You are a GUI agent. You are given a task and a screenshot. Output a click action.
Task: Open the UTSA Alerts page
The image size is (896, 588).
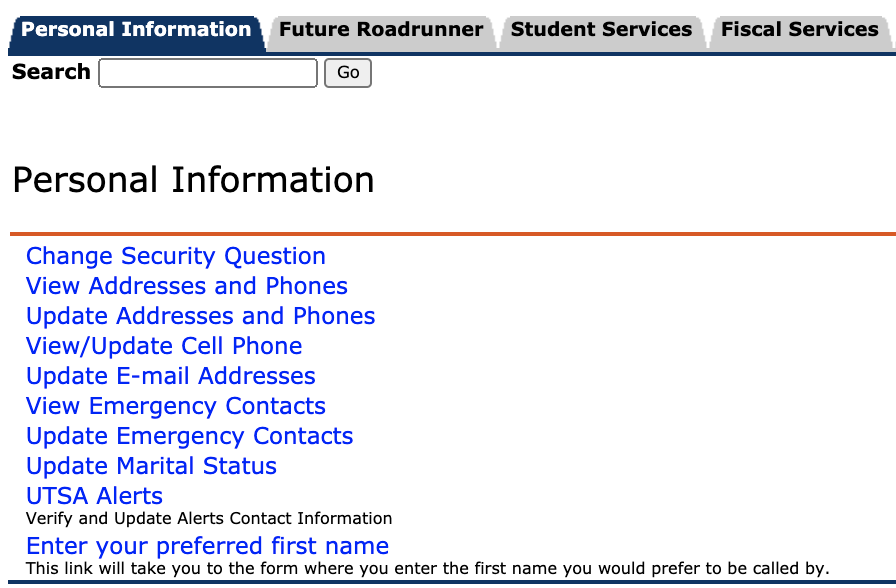(94, 496)
